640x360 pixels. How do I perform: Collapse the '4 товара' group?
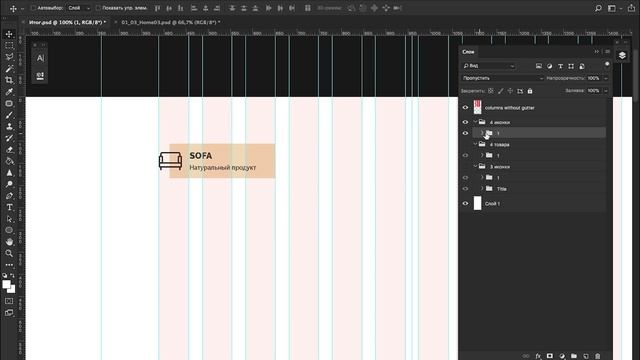click(x=476, y=144)
